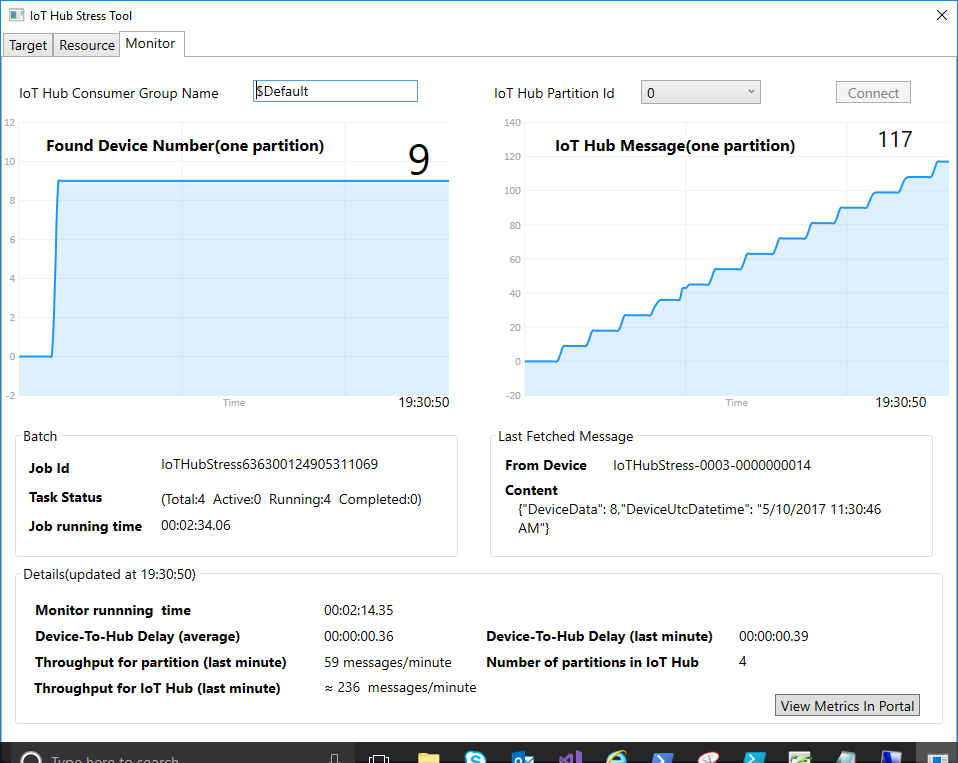
Task: Close the IoT Hub Stress Tool window
Action: [942, 15]
